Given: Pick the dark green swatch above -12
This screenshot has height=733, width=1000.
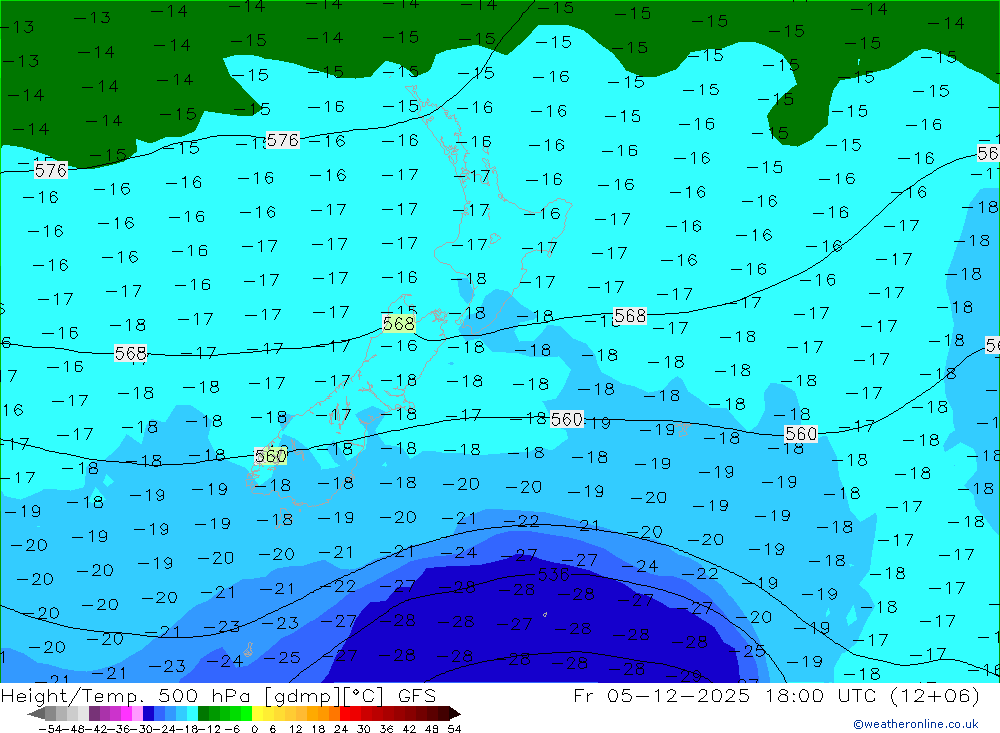Looking at the screenshot, I should click(x=203, y=714).
